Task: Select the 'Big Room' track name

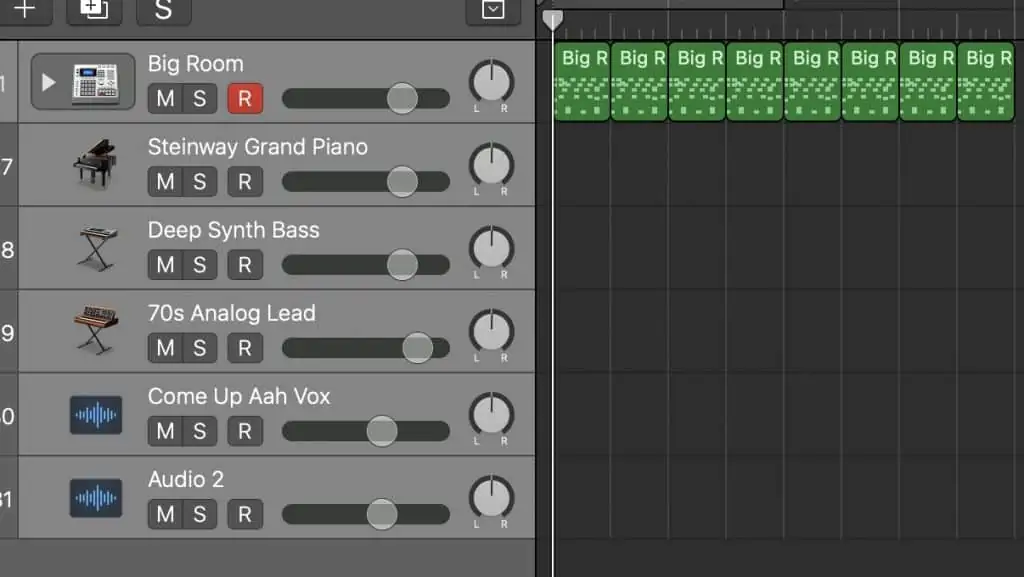Action: click(x=195, y=64)
